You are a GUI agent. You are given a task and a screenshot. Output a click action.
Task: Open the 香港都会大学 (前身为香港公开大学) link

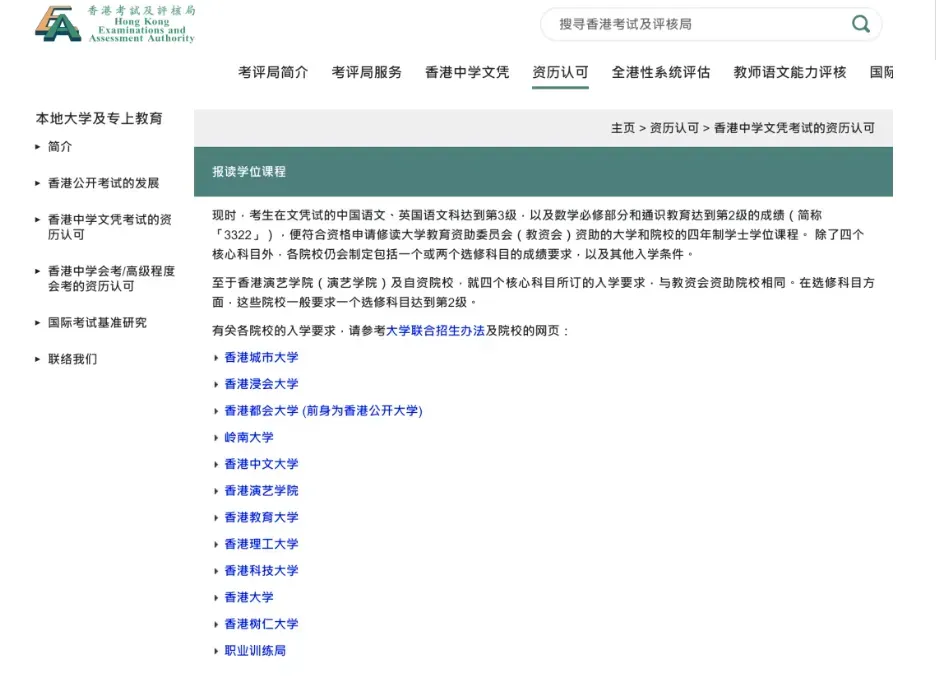coord(323,411)
